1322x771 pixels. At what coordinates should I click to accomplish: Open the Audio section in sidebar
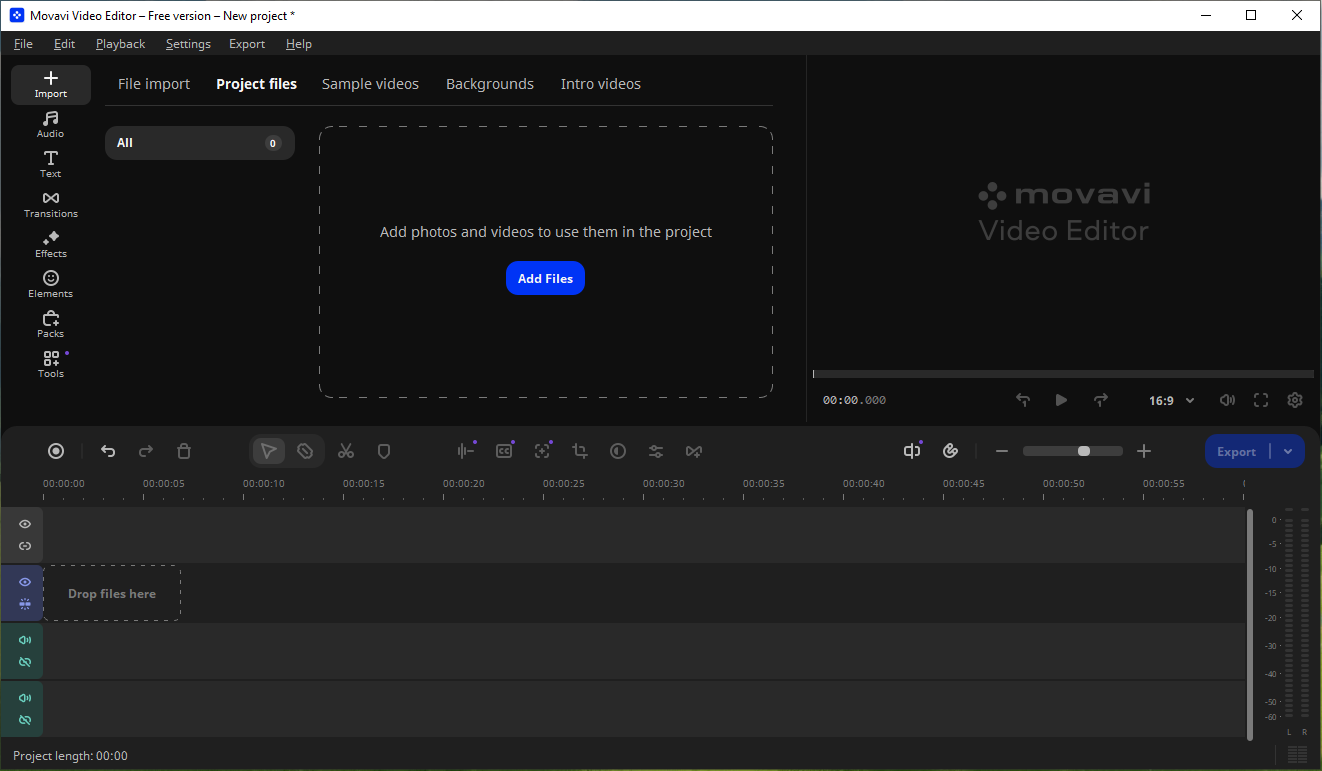coord(51,125)
